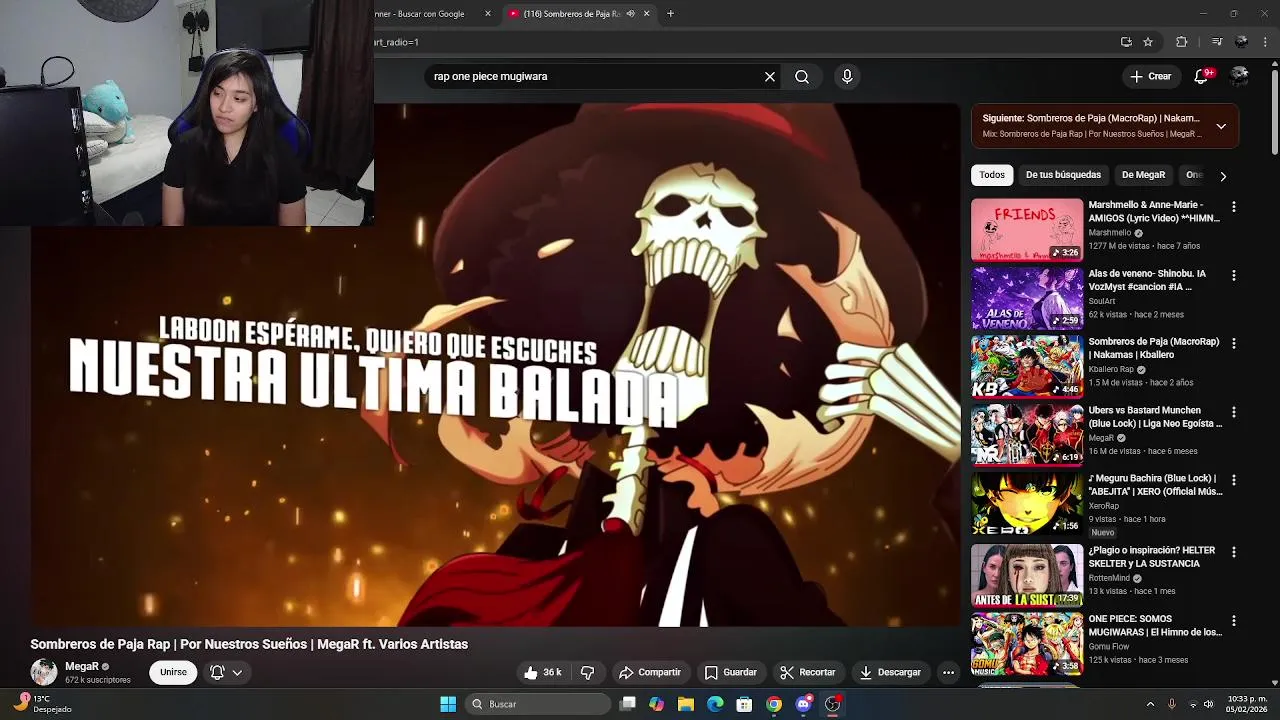Screen dimensions: 1280x720
Task: Open Kballero MacroRap video thumbnail
Action: 1027,366
